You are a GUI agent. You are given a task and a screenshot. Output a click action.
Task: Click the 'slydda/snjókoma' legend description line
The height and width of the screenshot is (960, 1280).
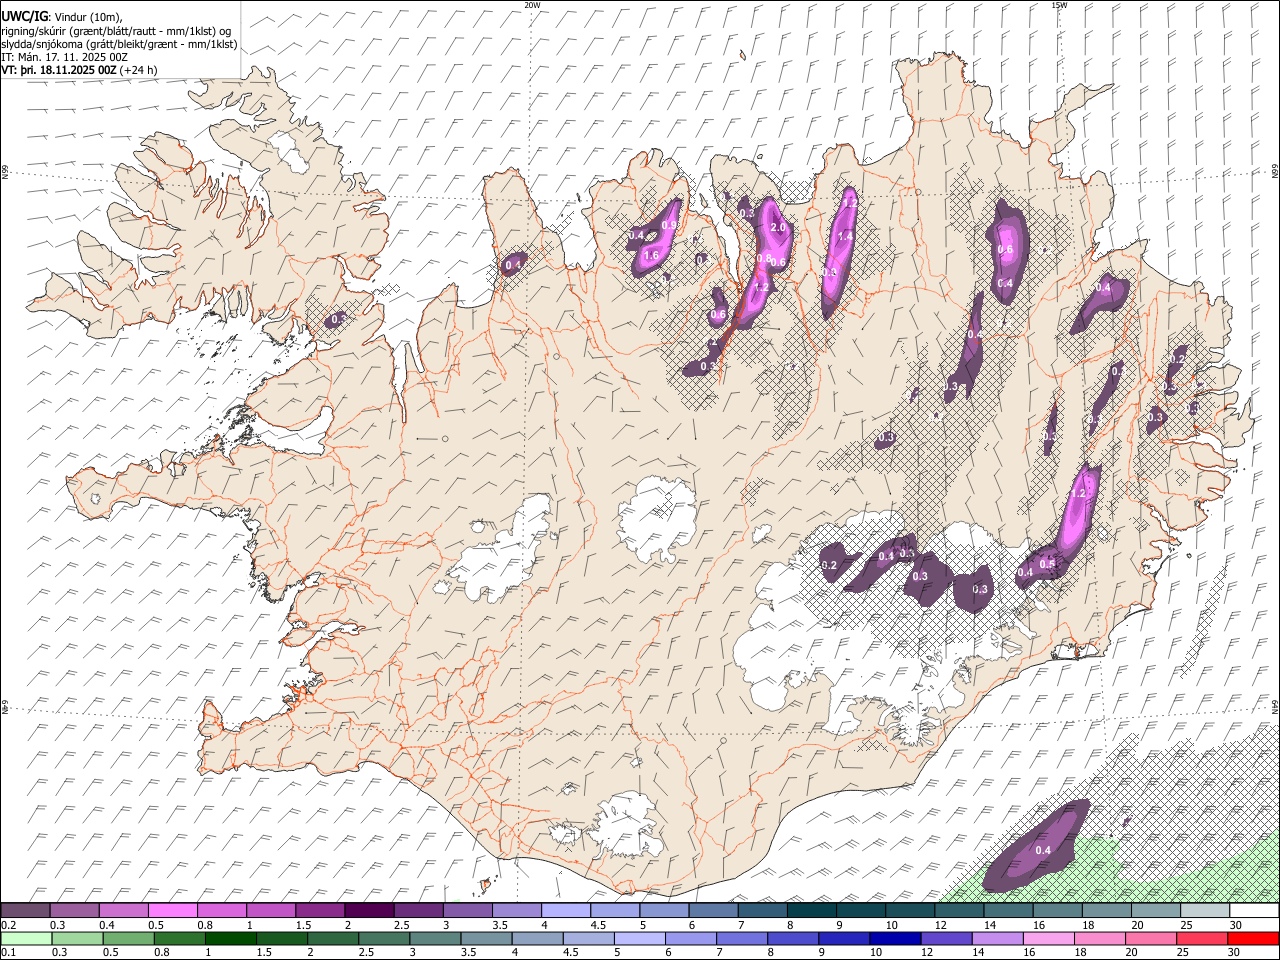119,44
